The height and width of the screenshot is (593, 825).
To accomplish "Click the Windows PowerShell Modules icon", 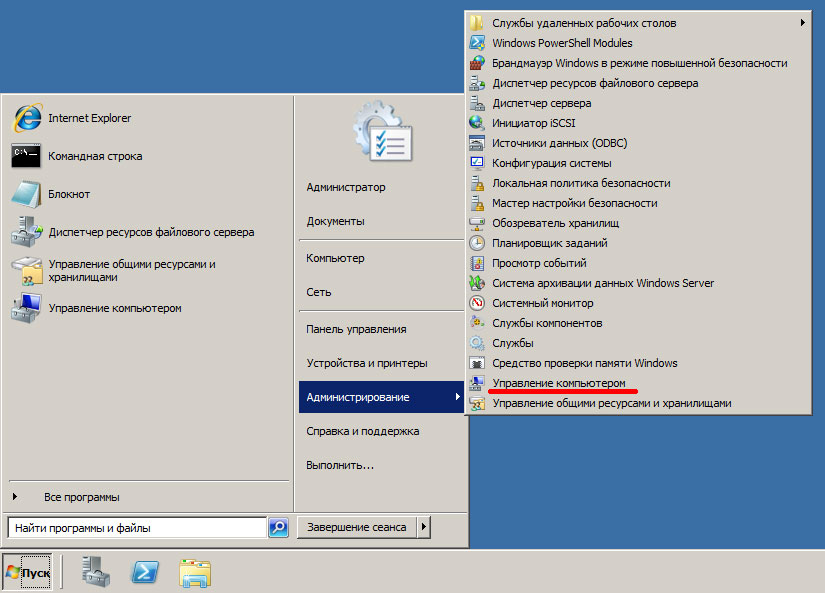I will click(477, 43).
